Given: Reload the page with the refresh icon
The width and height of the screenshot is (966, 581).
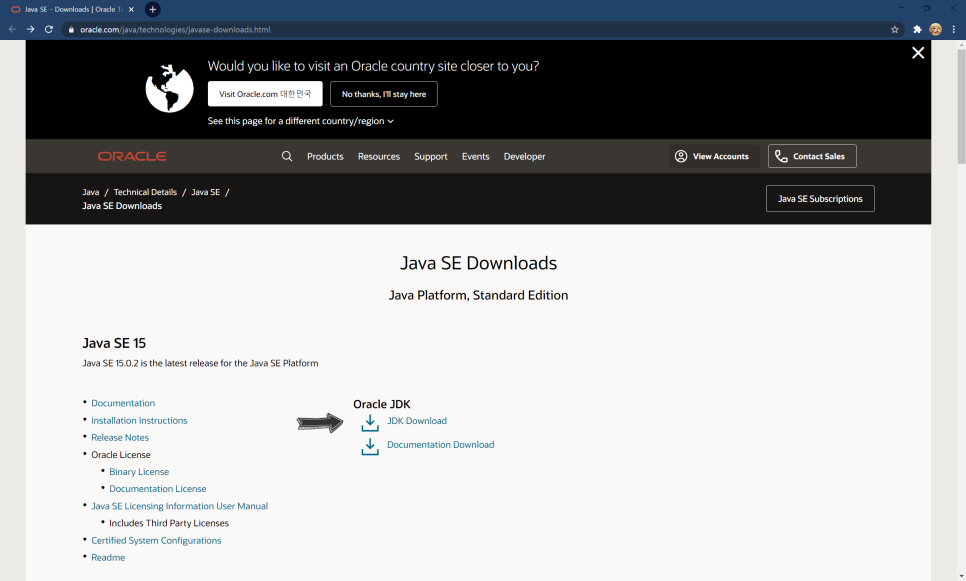Looking at the screenshot, I should 49,29.
